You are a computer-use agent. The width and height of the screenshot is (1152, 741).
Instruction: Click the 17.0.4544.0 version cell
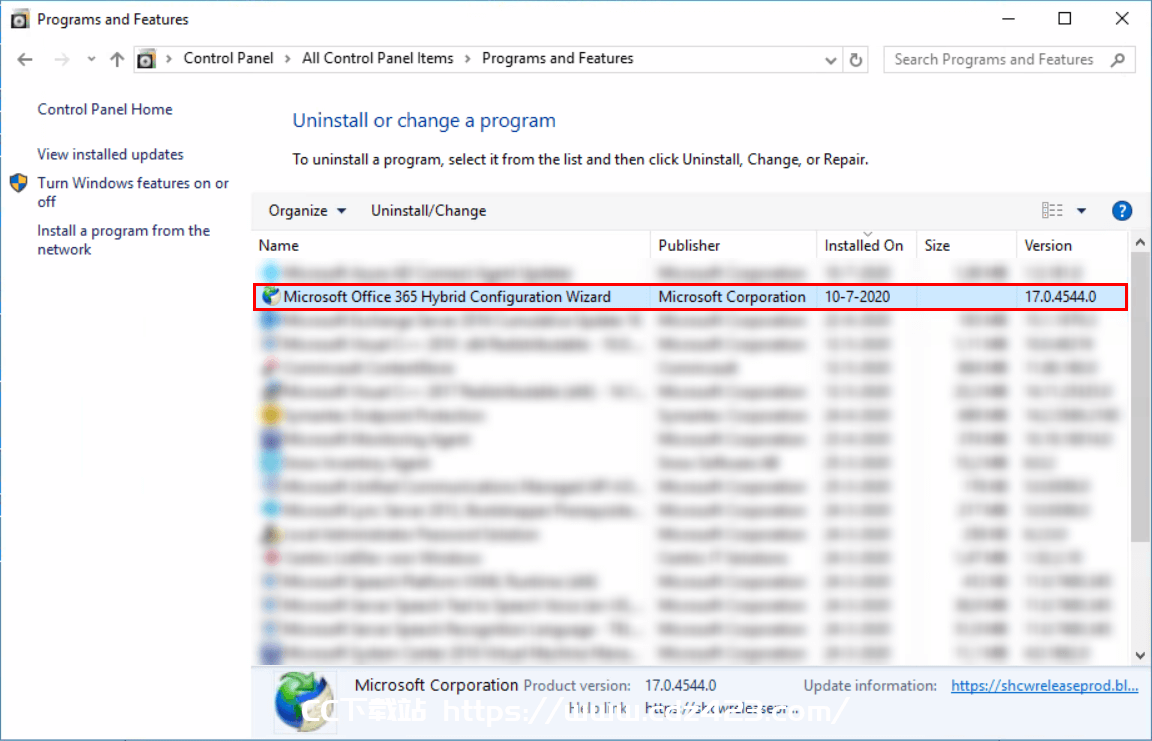(x=1060, y=297)
